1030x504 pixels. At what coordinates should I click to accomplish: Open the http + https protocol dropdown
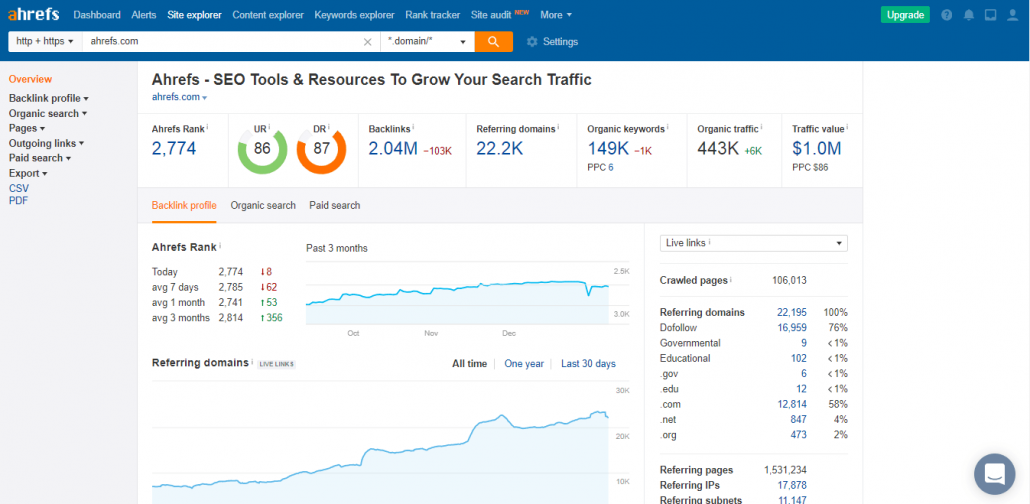[x=45, y=41]
